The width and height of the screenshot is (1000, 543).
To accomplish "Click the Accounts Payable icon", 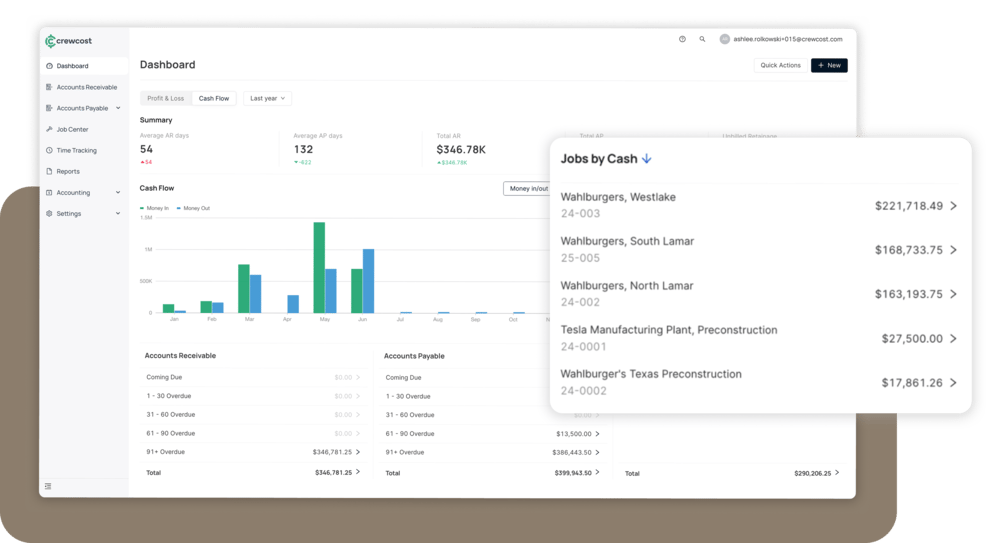I will [x=49, y=108].
